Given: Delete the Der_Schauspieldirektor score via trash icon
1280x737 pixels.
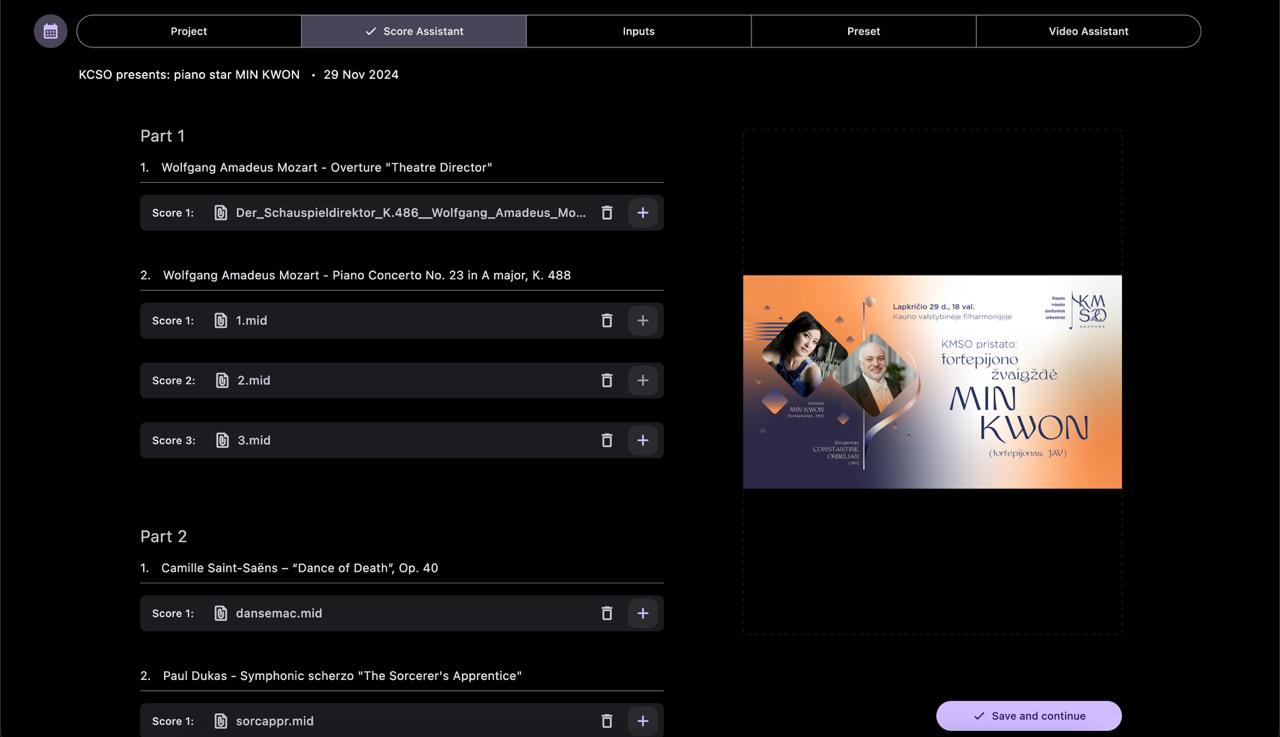Looking at the screenshot, I should [x=606, y=212].
